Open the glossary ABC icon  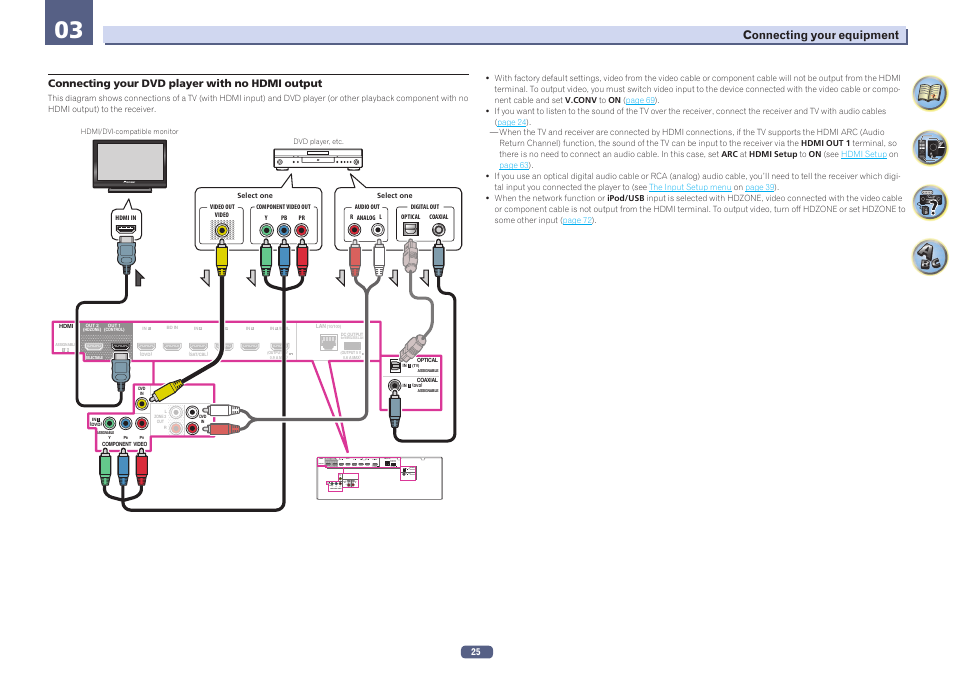point(930,257)
